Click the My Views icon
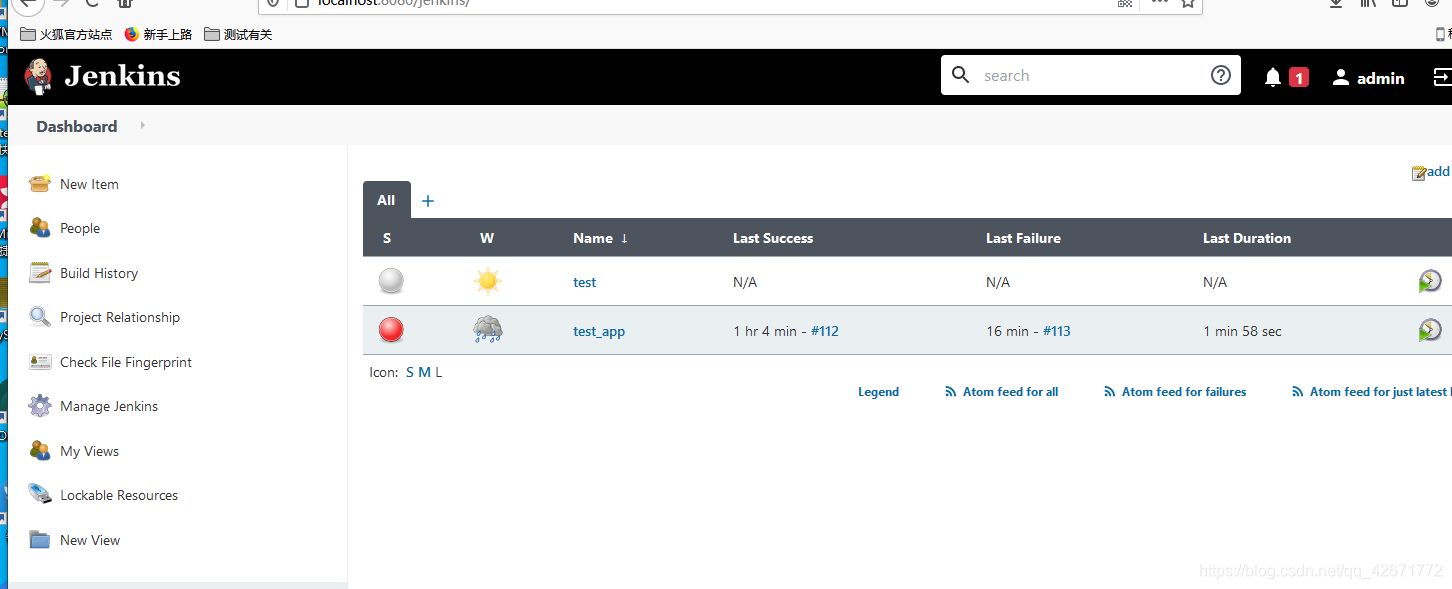Screen dimensions: 1452x589 [40, 450]
